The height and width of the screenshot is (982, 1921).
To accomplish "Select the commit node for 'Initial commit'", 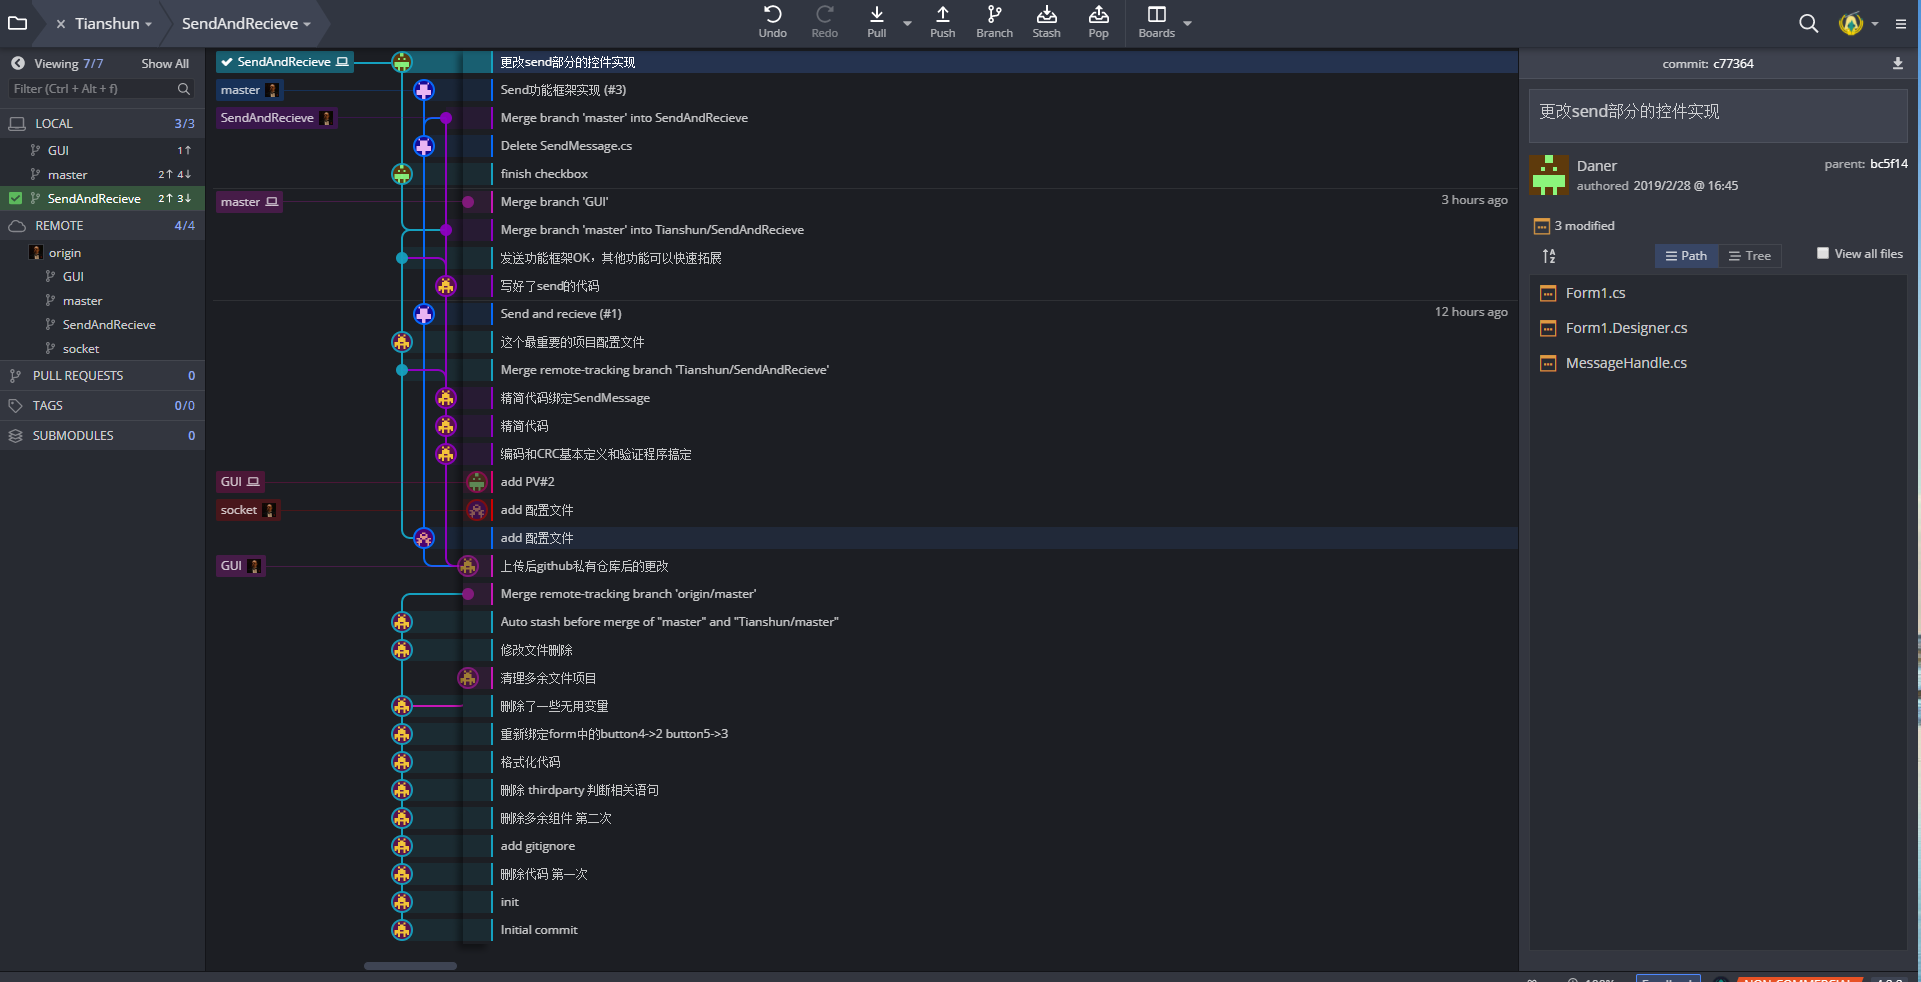I will click(x=402, y=930).
